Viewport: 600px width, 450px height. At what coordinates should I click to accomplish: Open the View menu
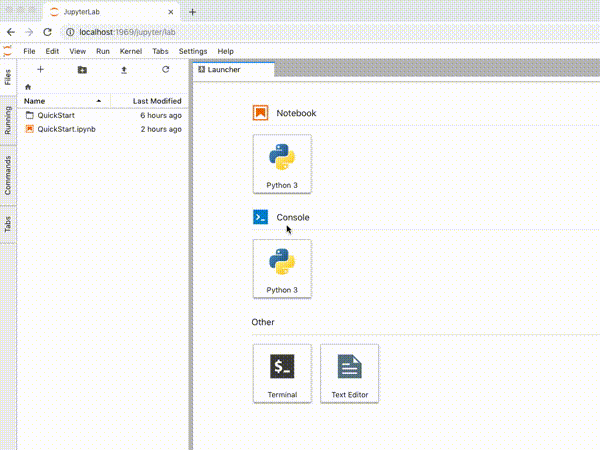[x=77, y=51]
